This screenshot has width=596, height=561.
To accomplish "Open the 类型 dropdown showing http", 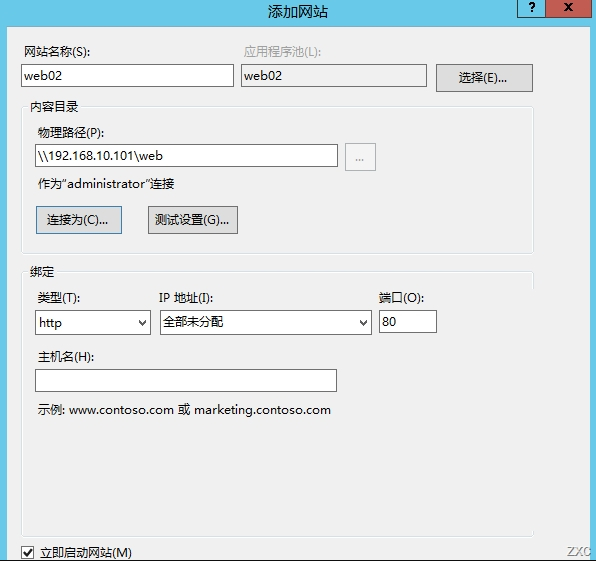I will (93, 323).
